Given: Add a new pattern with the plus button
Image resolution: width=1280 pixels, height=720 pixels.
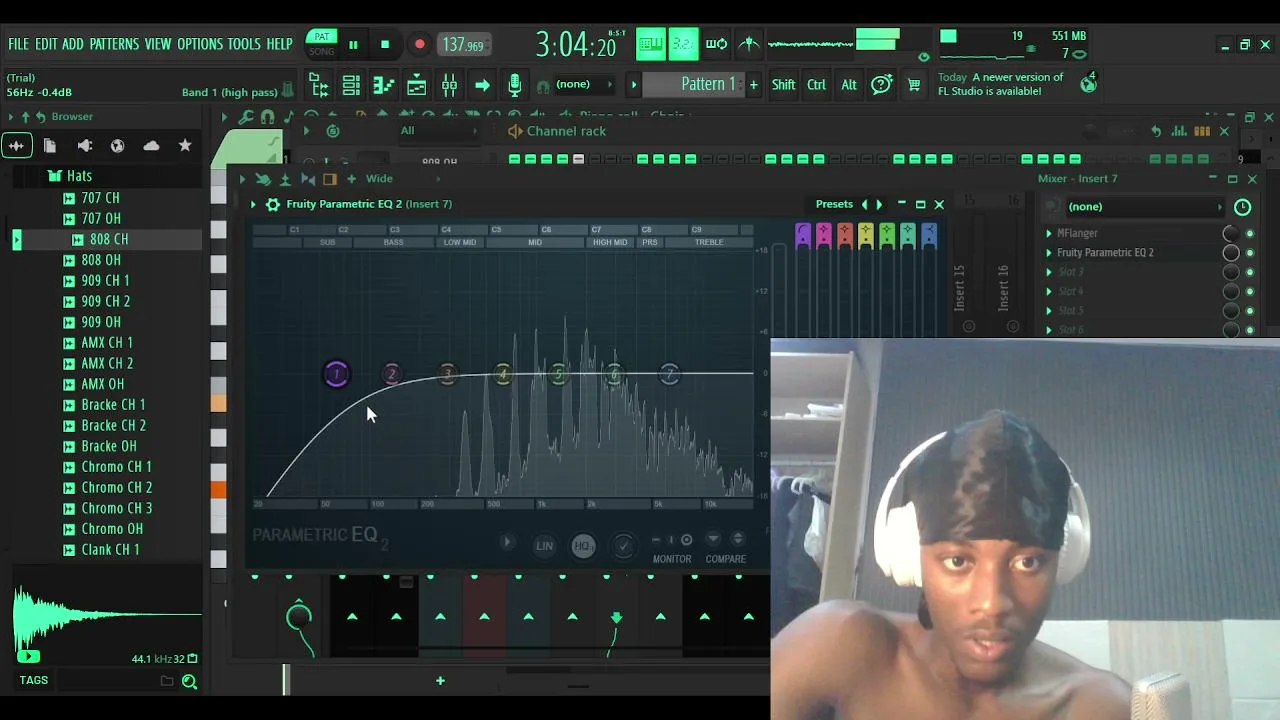Looking at the screenshot, I should [x=754, y=85].
